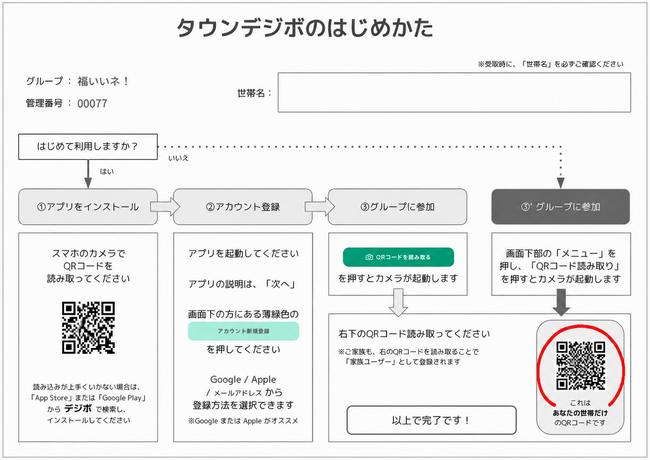Viewport: 650px width, 460px height.
Task: Click the text 「App Store」または「Google Play」
Action: [88, 398]
